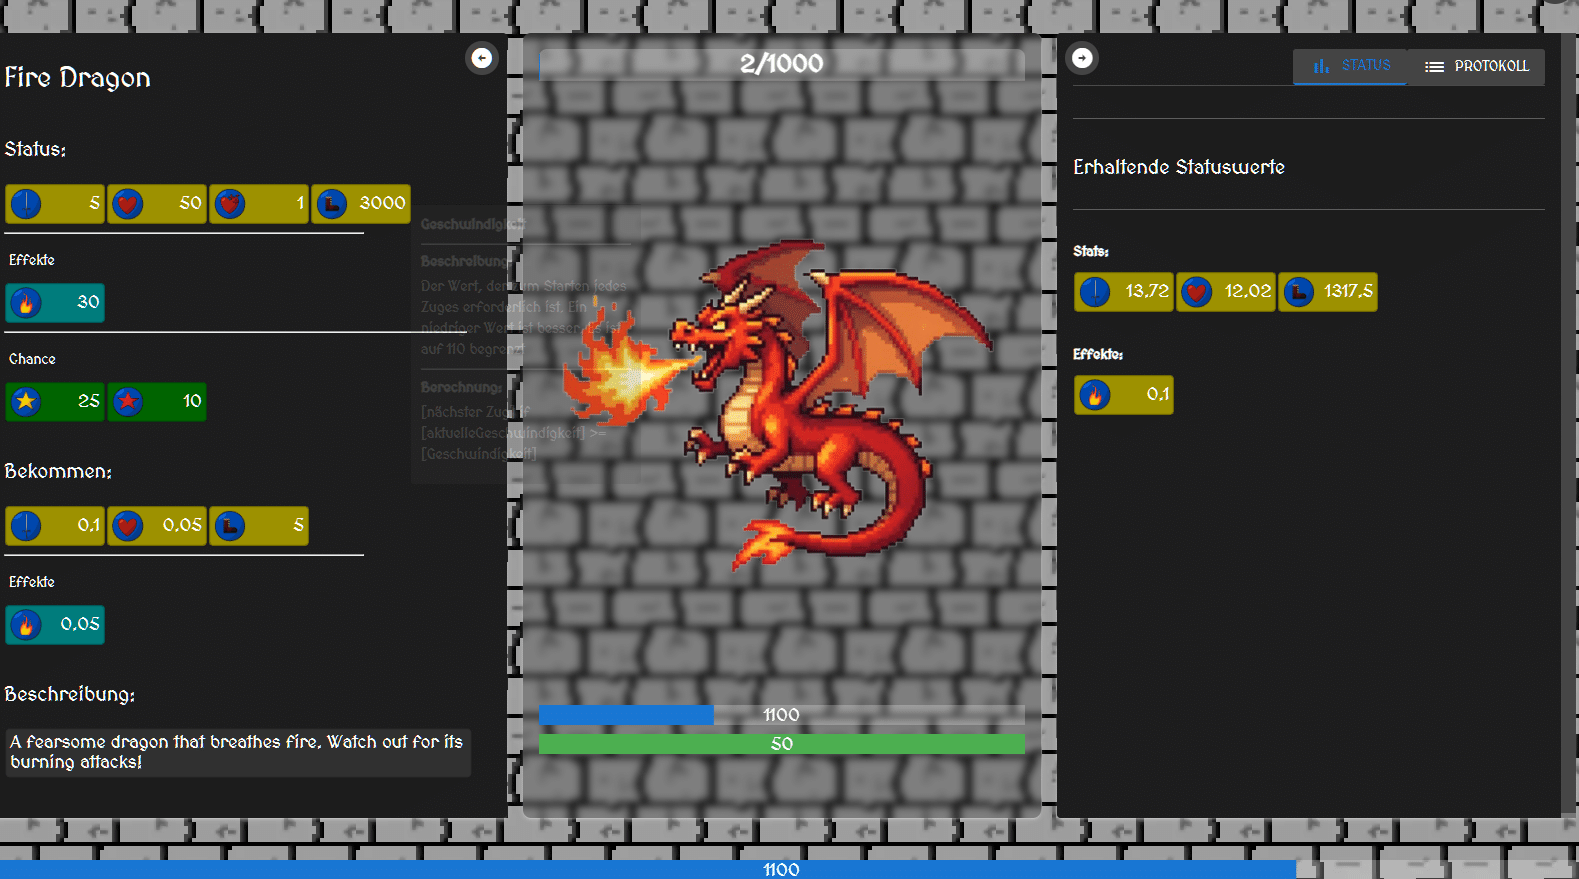Click the "Status:" heading in left panel
Viewport: 1579px width, 879px height.
point(35,149)
